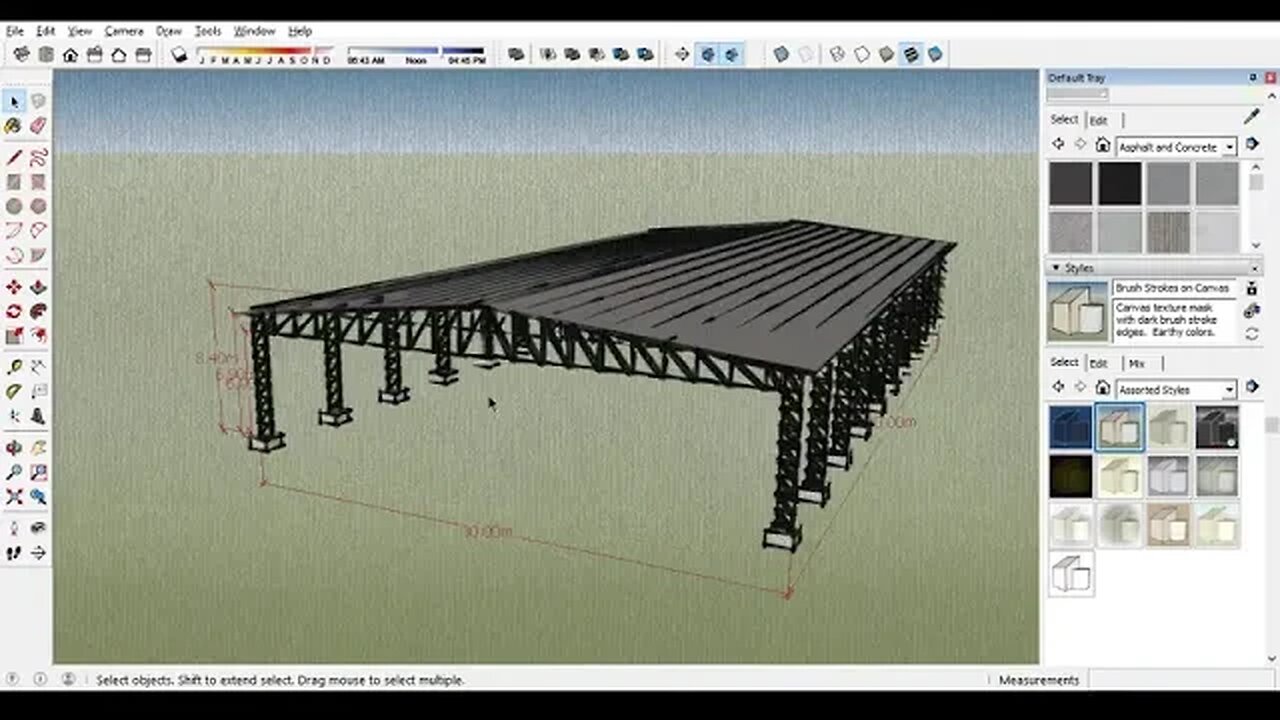1280x720 pixels.
Task: Click the Measurements input box
Action: (1182, 680)
